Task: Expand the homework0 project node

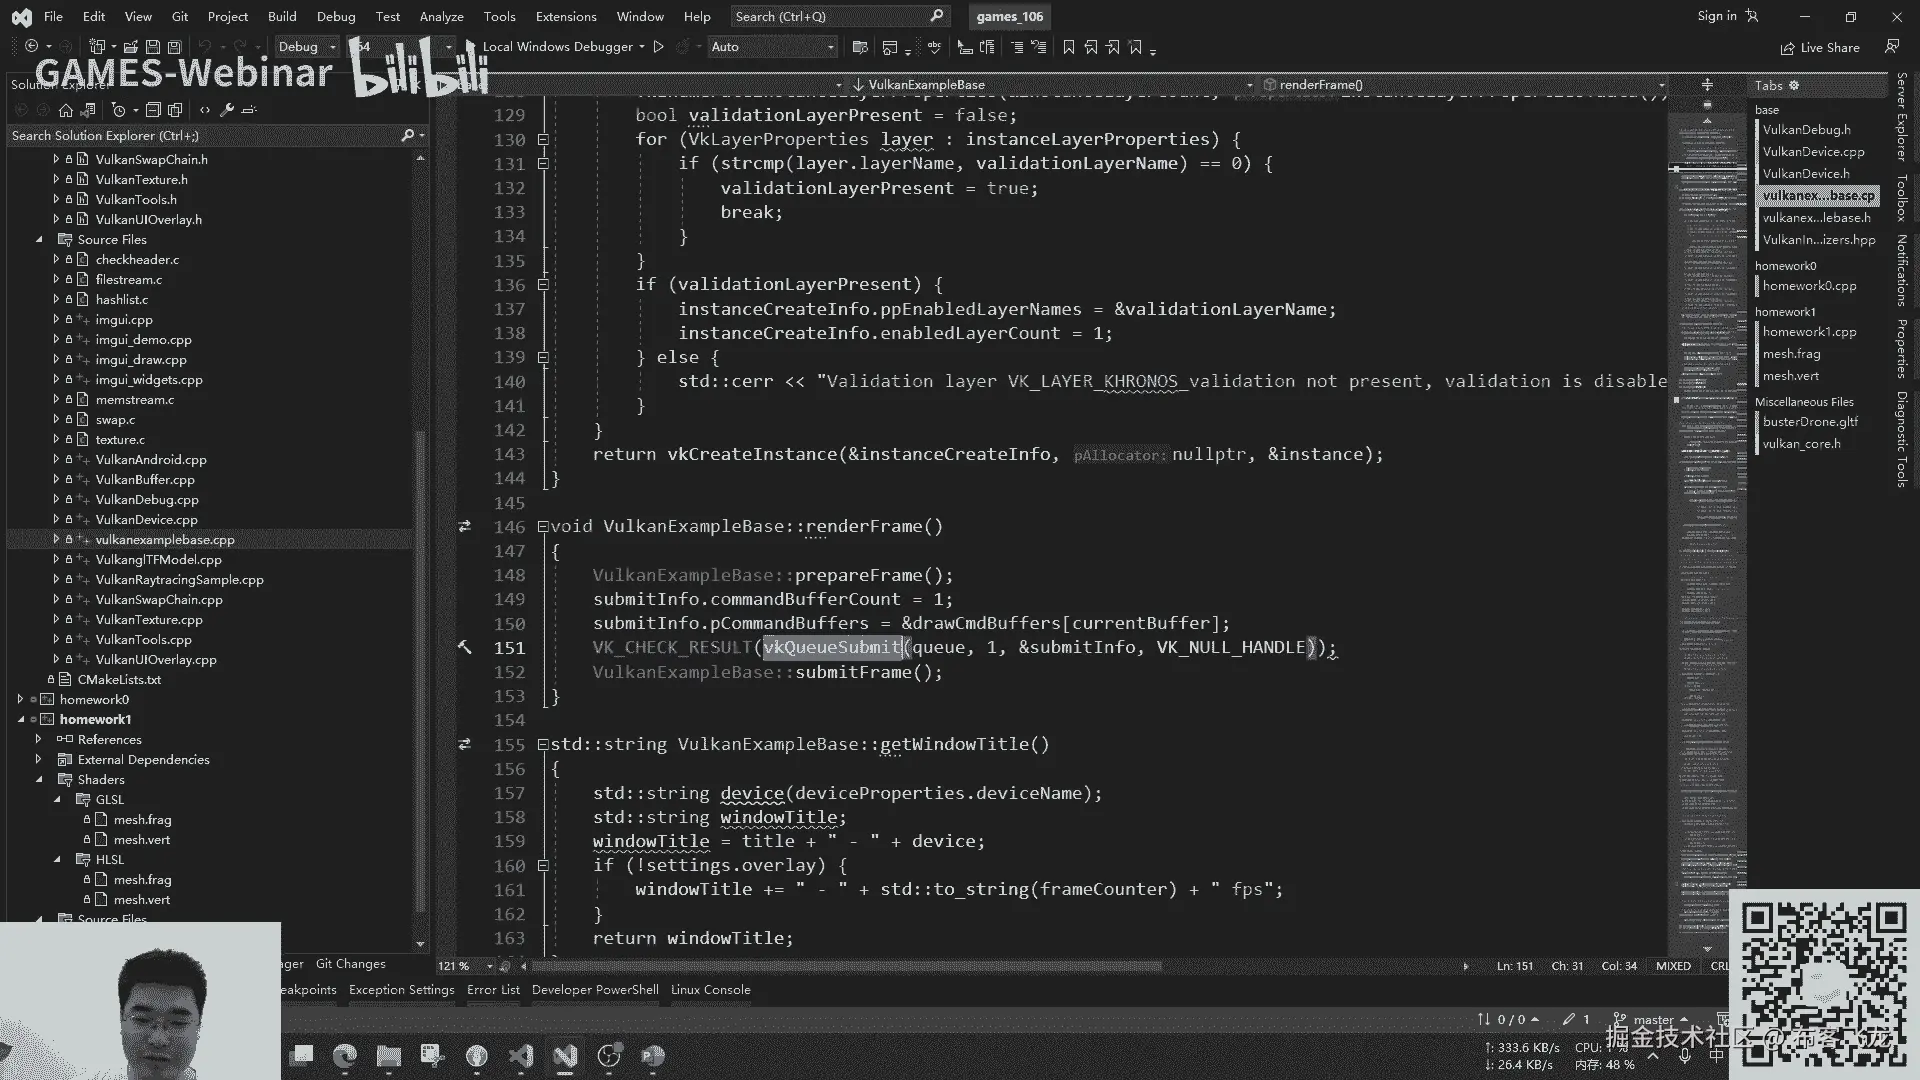Action: pyautogui.click(x=20, y=700)
